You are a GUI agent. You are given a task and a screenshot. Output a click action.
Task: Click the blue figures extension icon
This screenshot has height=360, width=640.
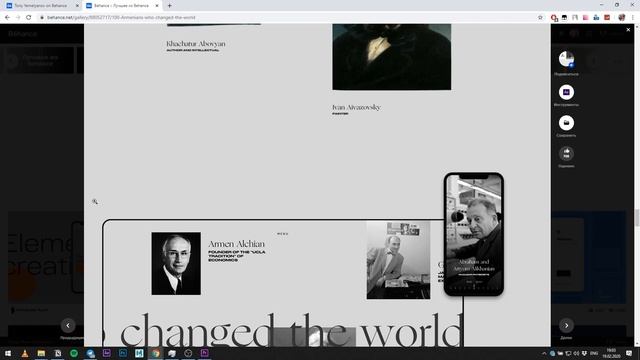[x=596, y=18]
